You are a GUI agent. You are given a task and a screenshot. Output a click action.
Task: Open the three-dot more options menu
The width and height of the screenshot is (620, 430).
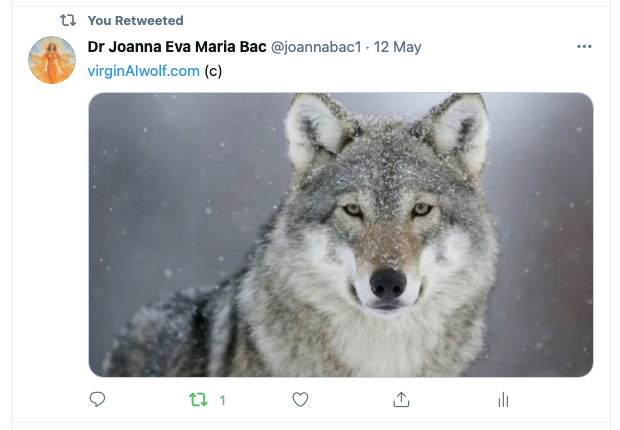coord(584,47)
